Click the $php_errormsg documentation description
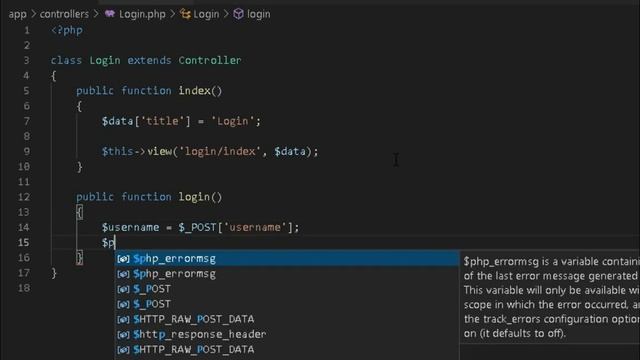This screenshot has width=640, height=360. [551, 297]
